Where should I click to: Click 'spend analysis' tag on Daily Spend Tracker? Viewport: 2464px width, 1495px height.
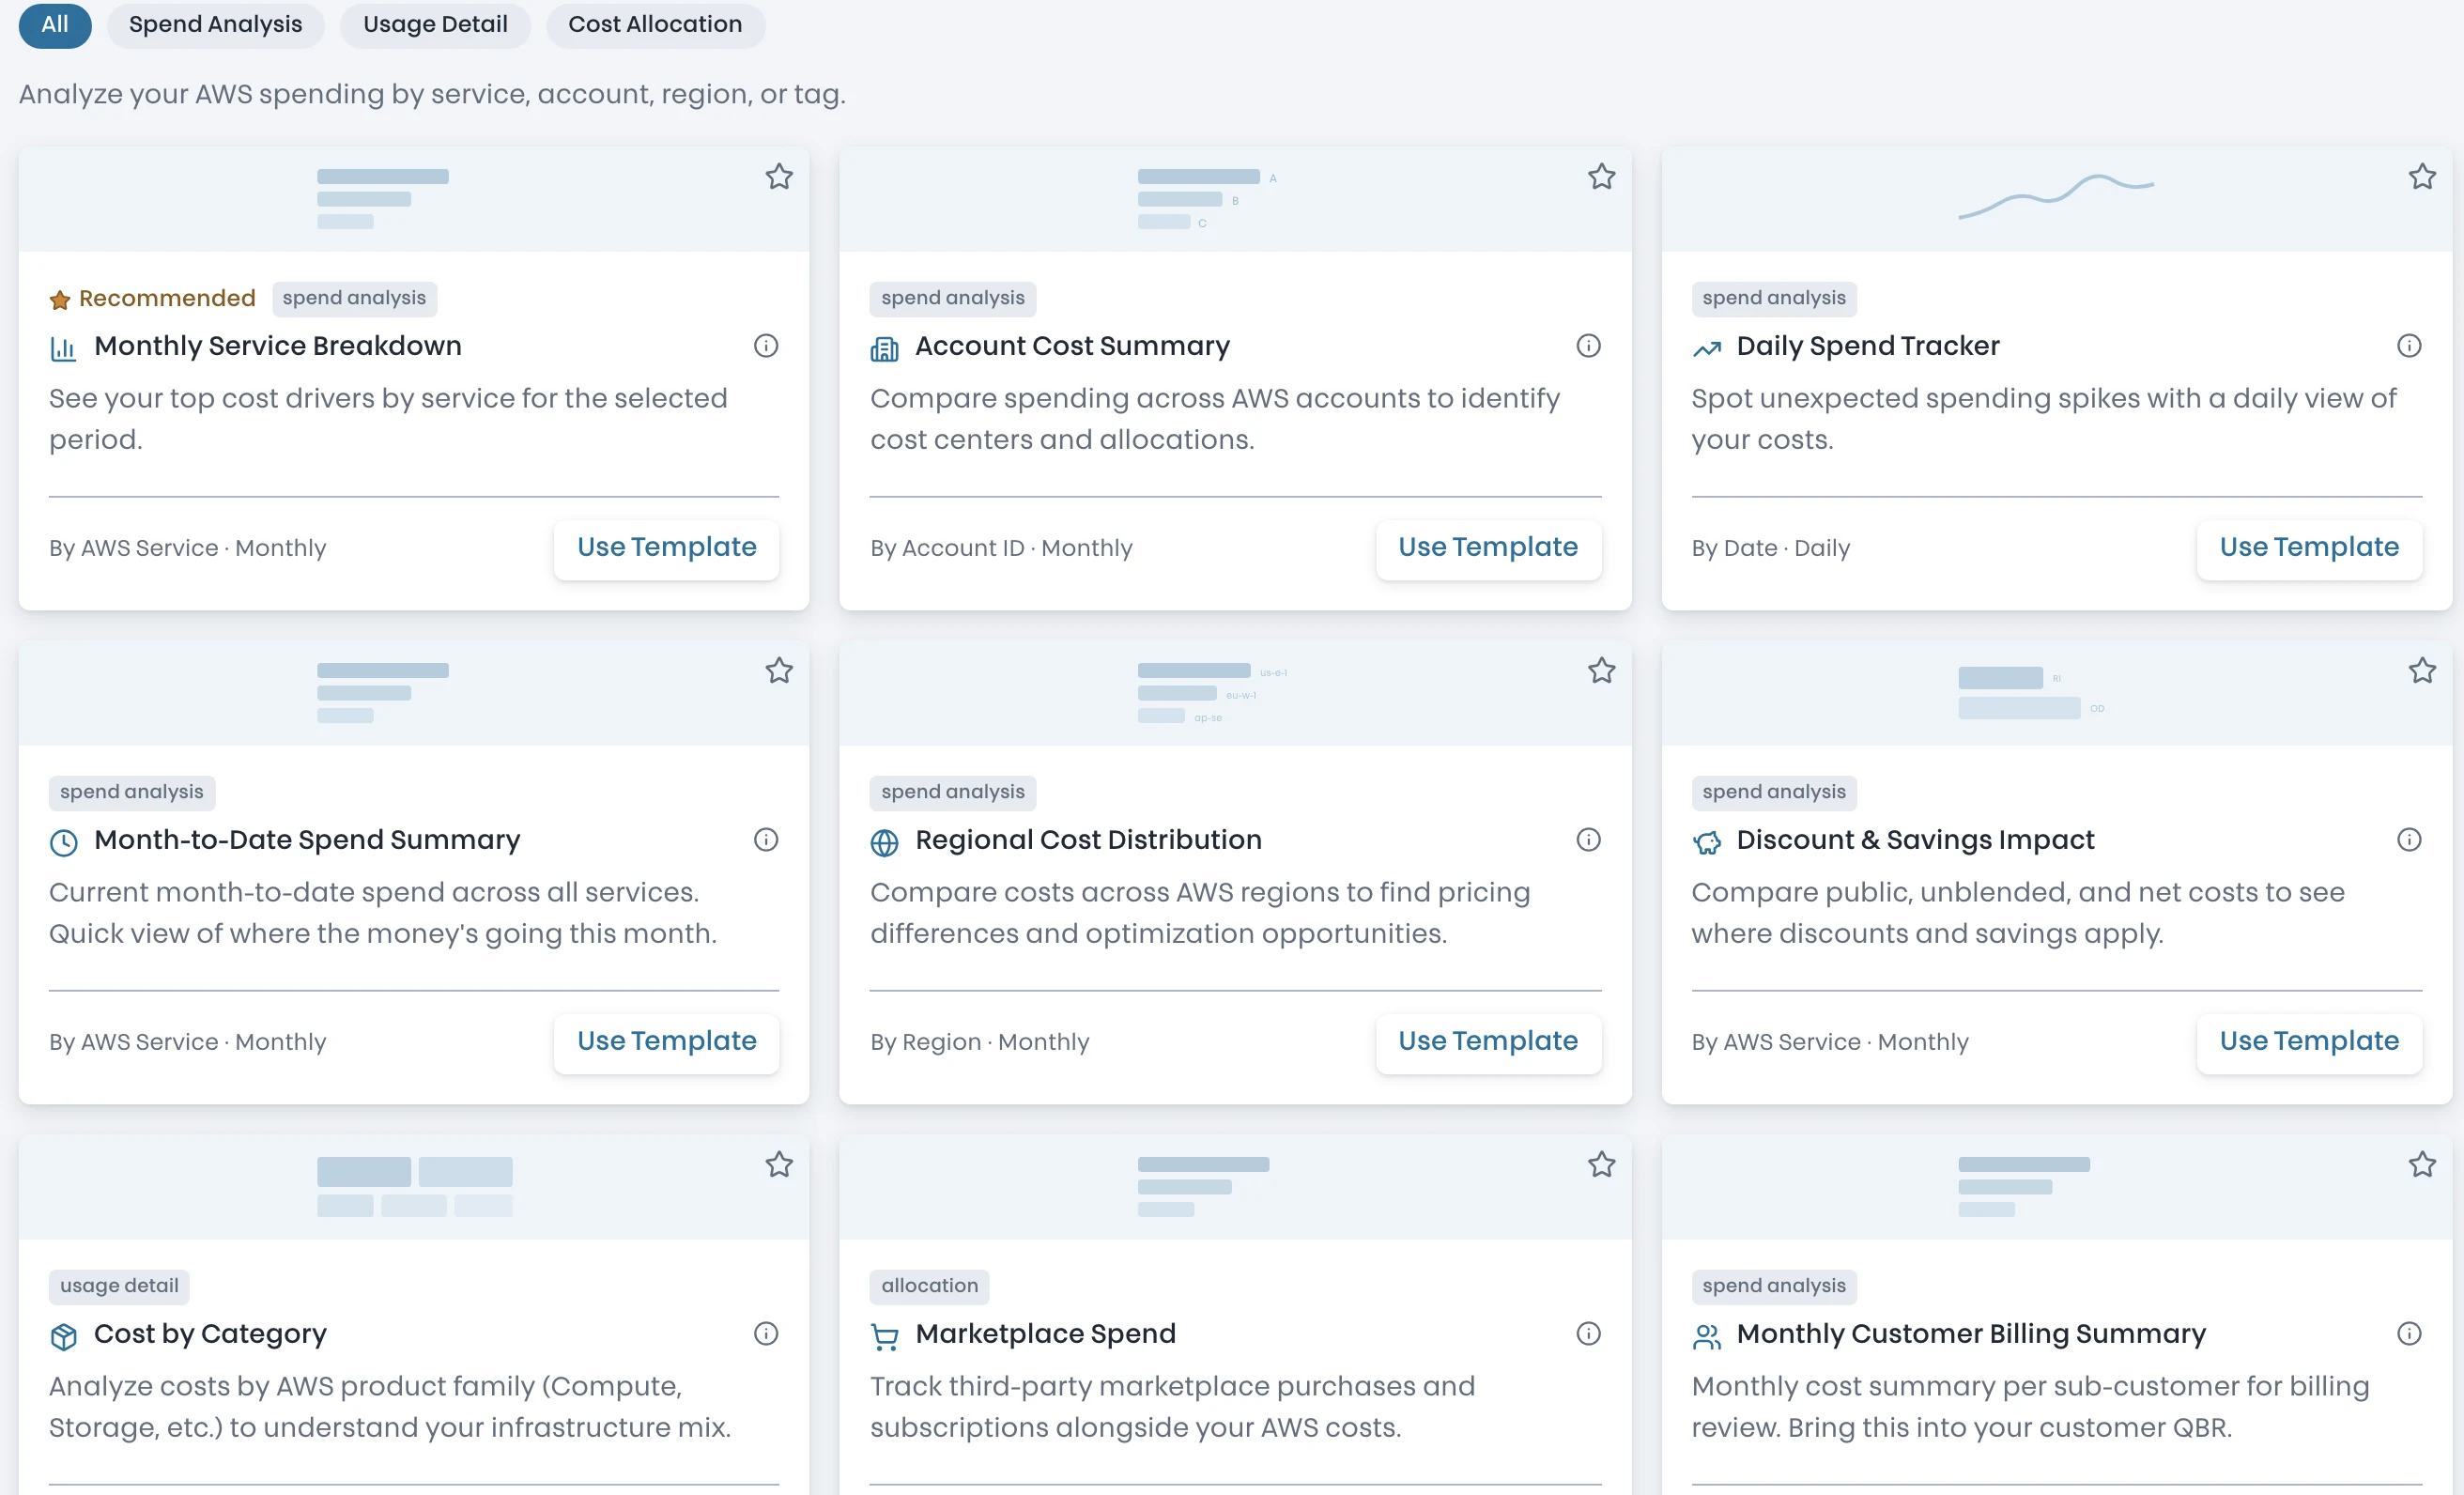[1773, 298]
